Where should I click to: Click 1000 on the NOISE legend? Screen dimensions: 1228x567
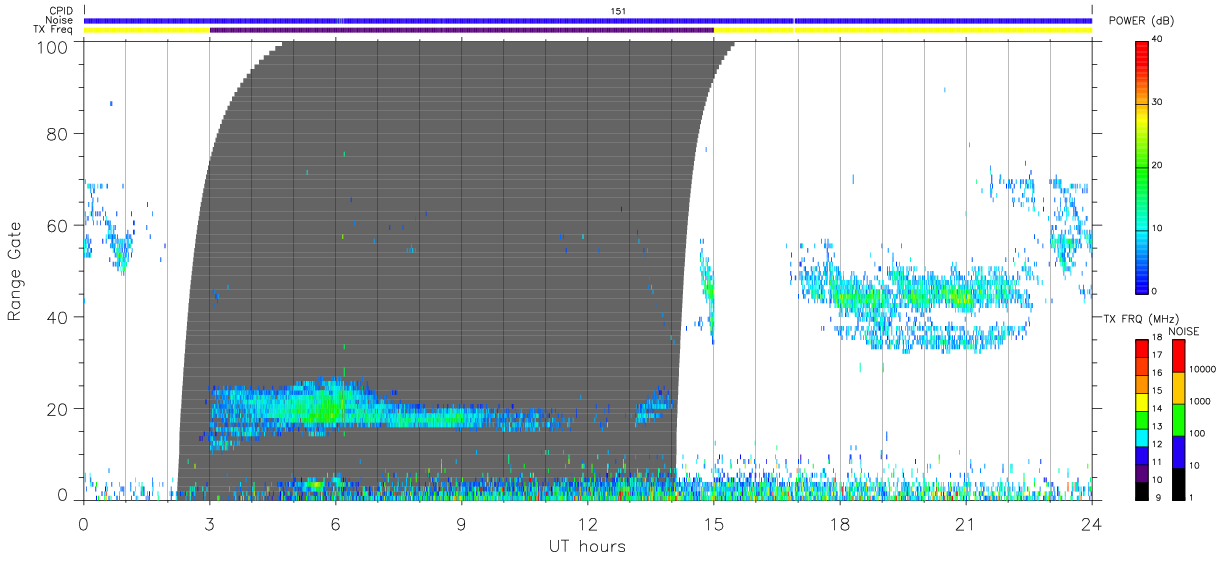(1199, 401)
